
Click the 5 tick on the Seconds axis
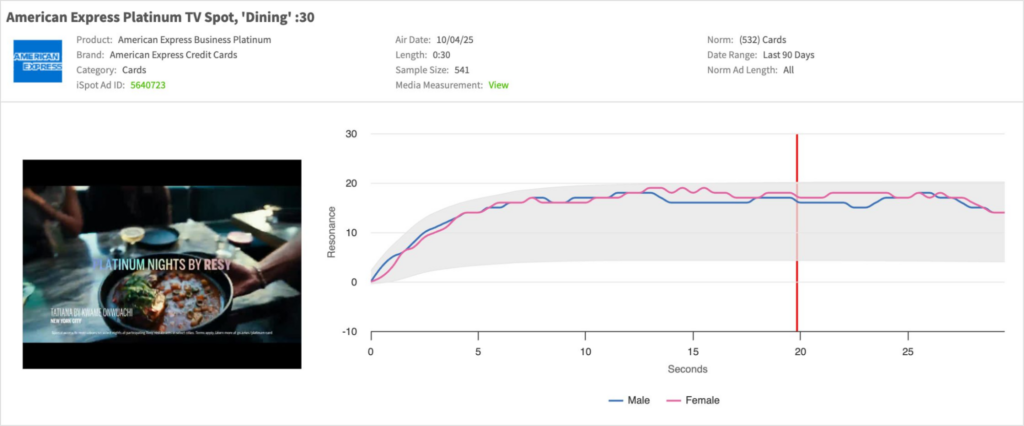(x=478, y=352)
